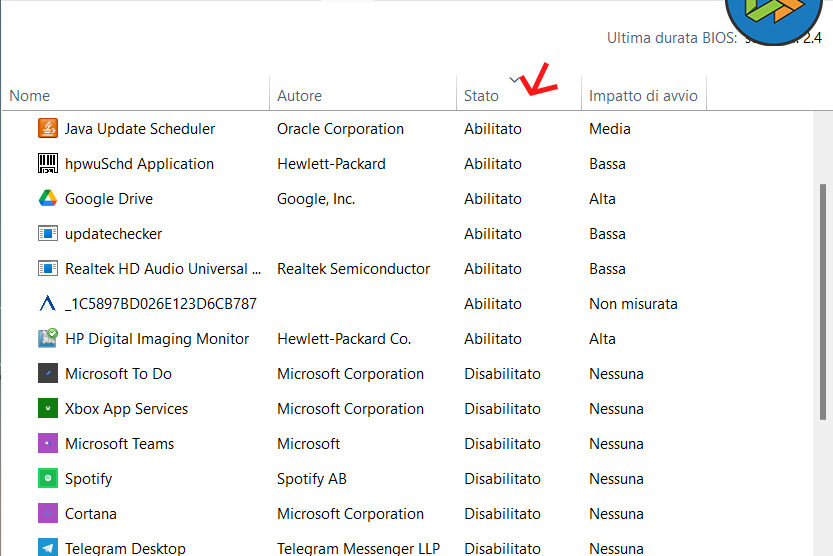Click the hpwuSchd Application barcode icon
Image resolution: width=833 pixels, height=556 pixels.
(48, 164)
